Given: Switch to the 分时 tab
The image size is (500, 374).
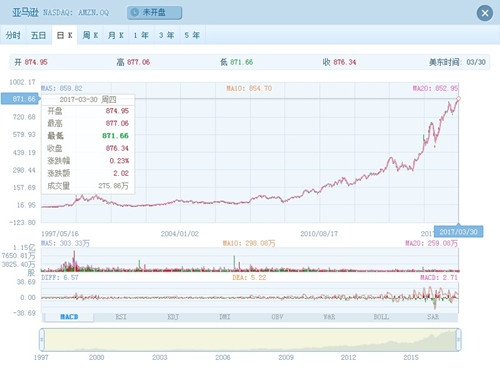Looking at the screenshot, I should point(13,35).
